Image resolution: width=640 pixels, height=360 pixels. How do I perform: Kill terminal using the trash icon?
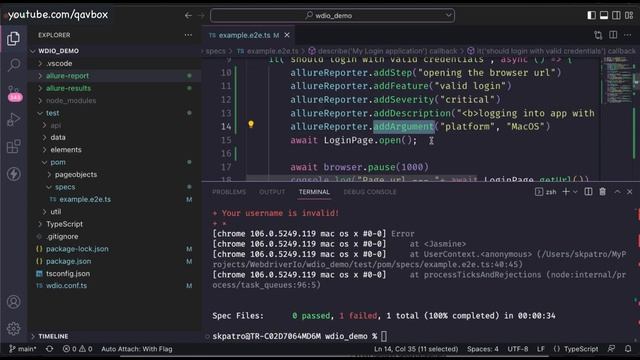pyautogui.click(x=602, y=191)
